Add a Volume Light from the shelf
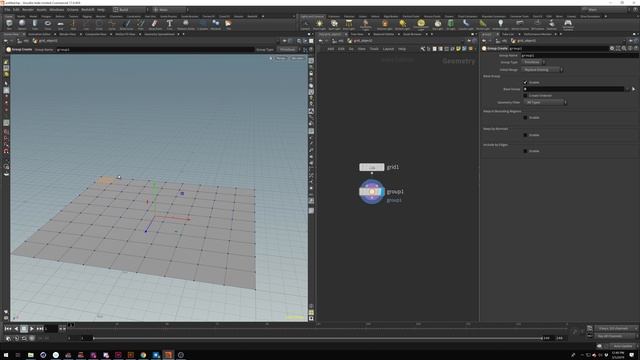The width and height of the screenshot is (640, 360). coord(384,24)
